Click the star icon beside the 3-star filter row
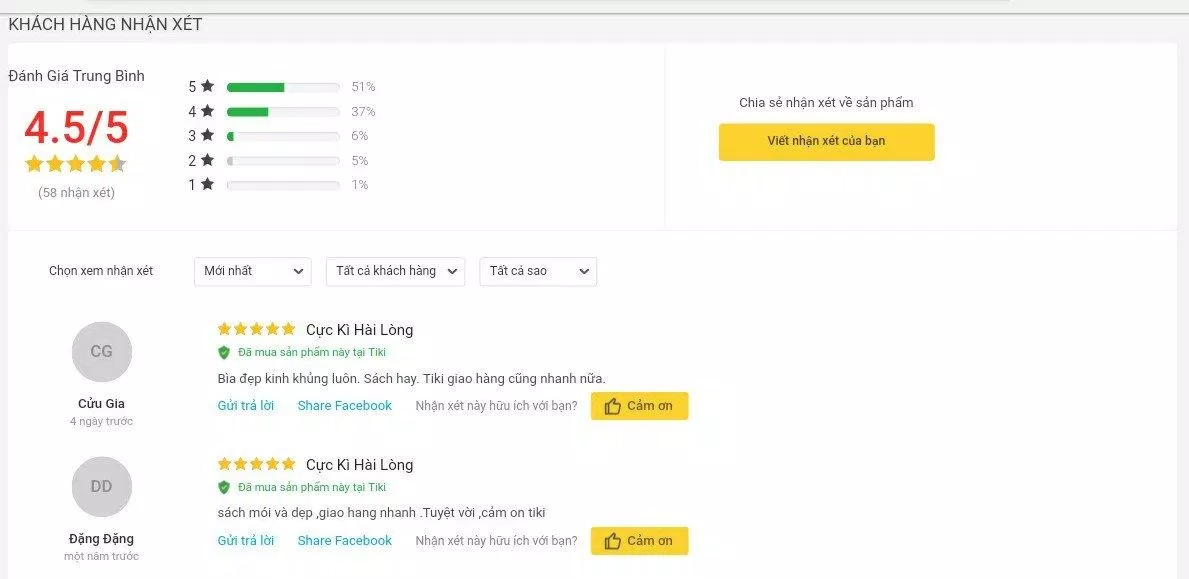 pos(207,136)
